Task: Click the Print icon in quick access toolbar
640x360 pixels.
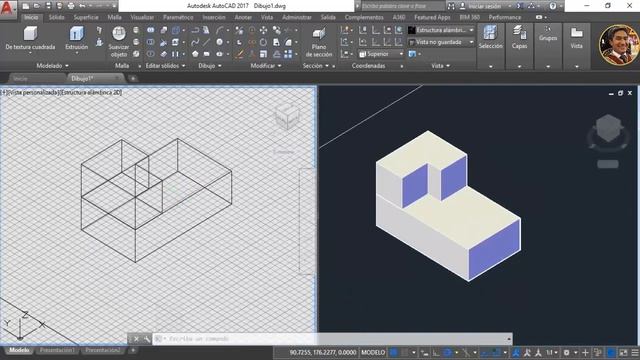Action: click(71, 6)
